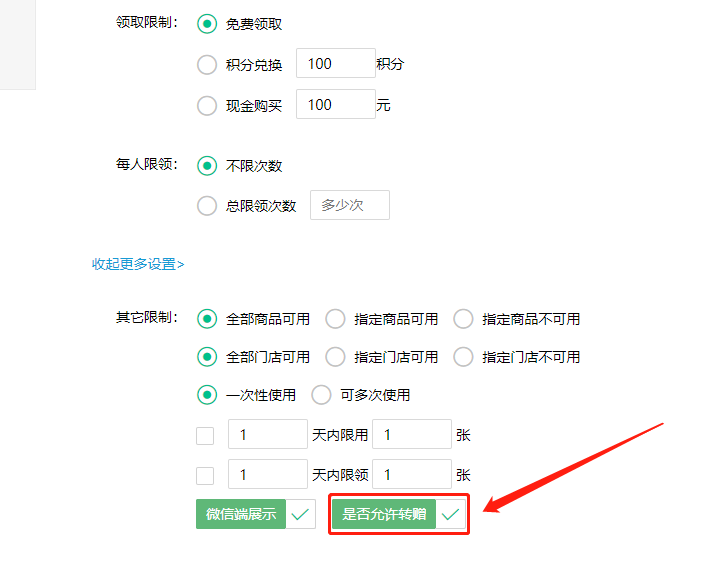Toggle the 是否允许转赠 checkmark switch
Viewport: 708px width, 574px height.
click(451, 514)
